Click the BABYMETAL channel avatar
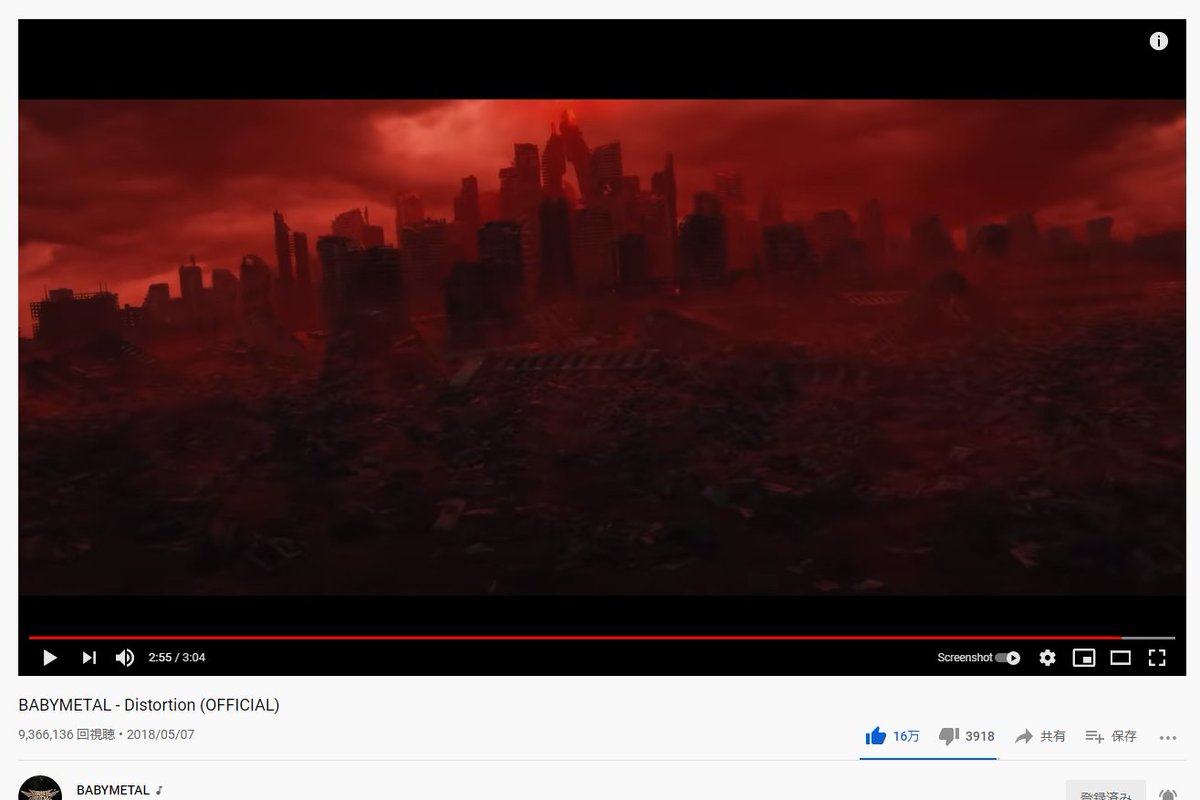This screenshot has height=800, width=1200. click(42, 788)
